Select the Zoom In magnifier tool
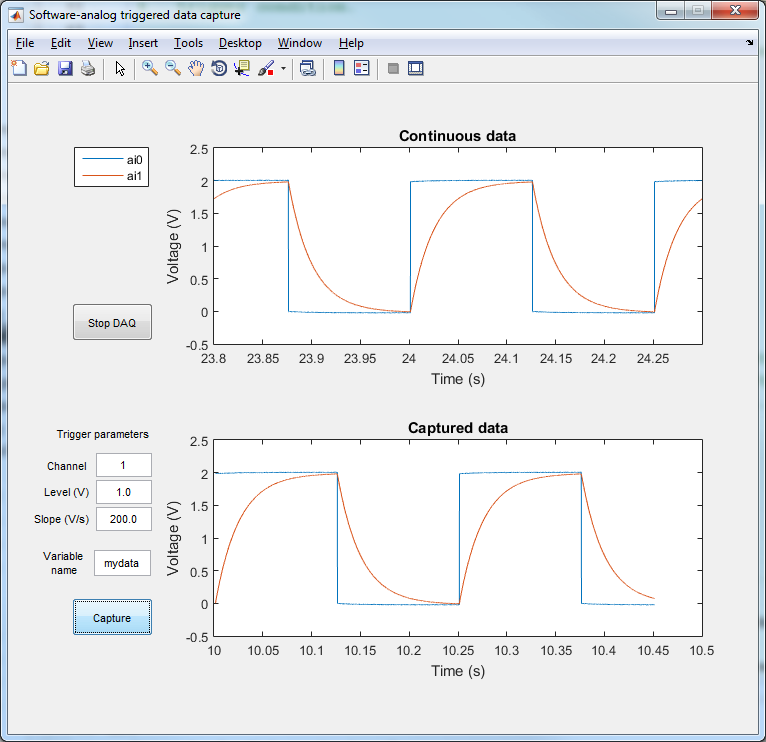 149,68
